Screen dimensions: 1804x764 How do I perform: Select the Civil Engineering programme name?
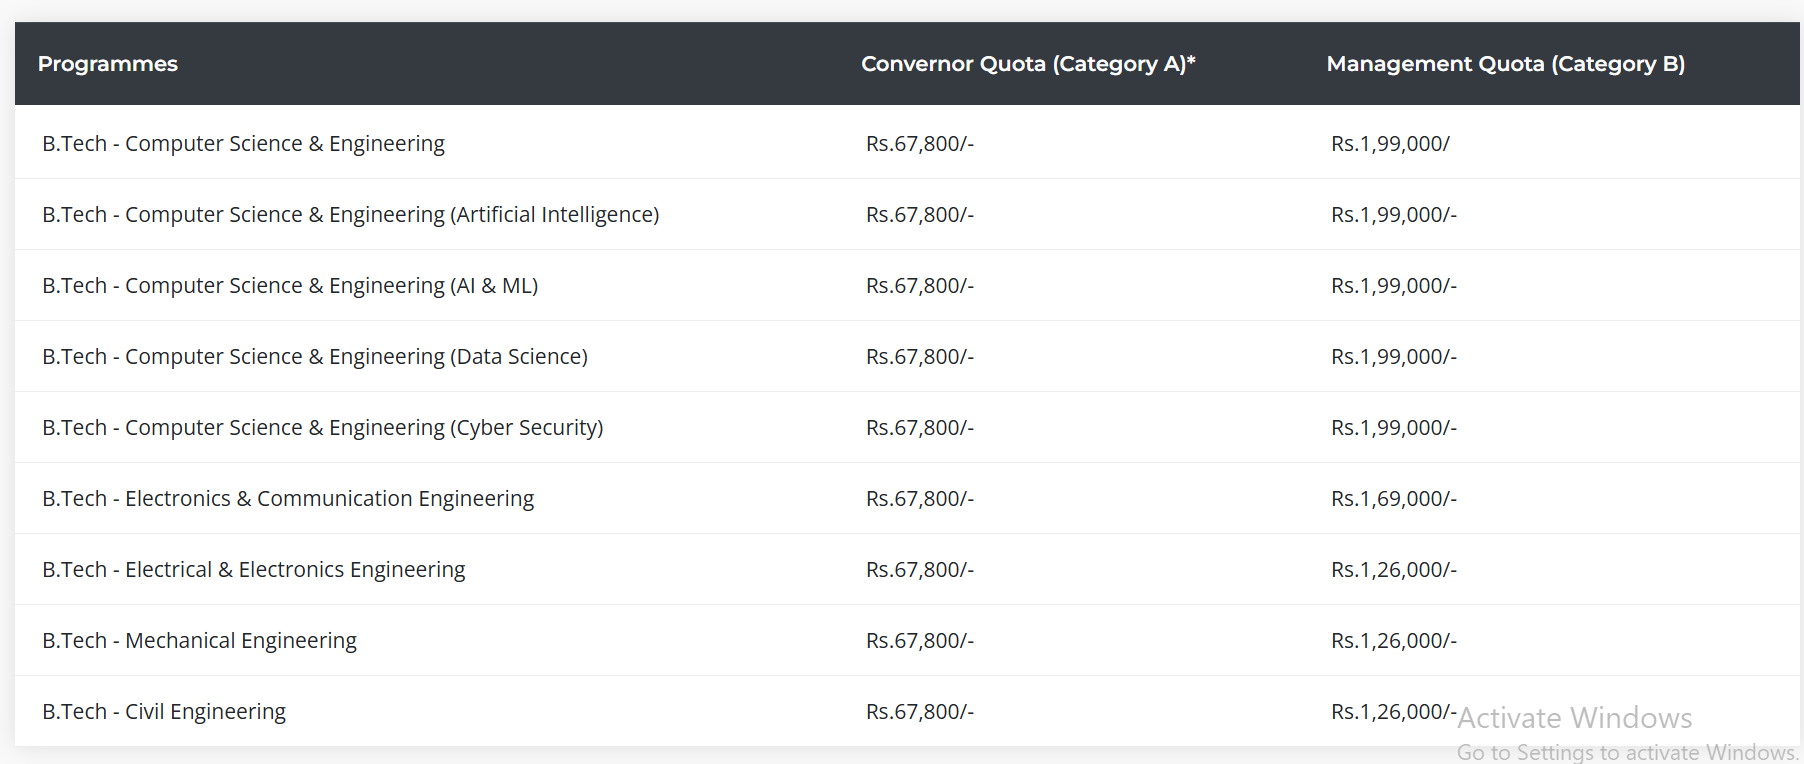tap(164, 712)
